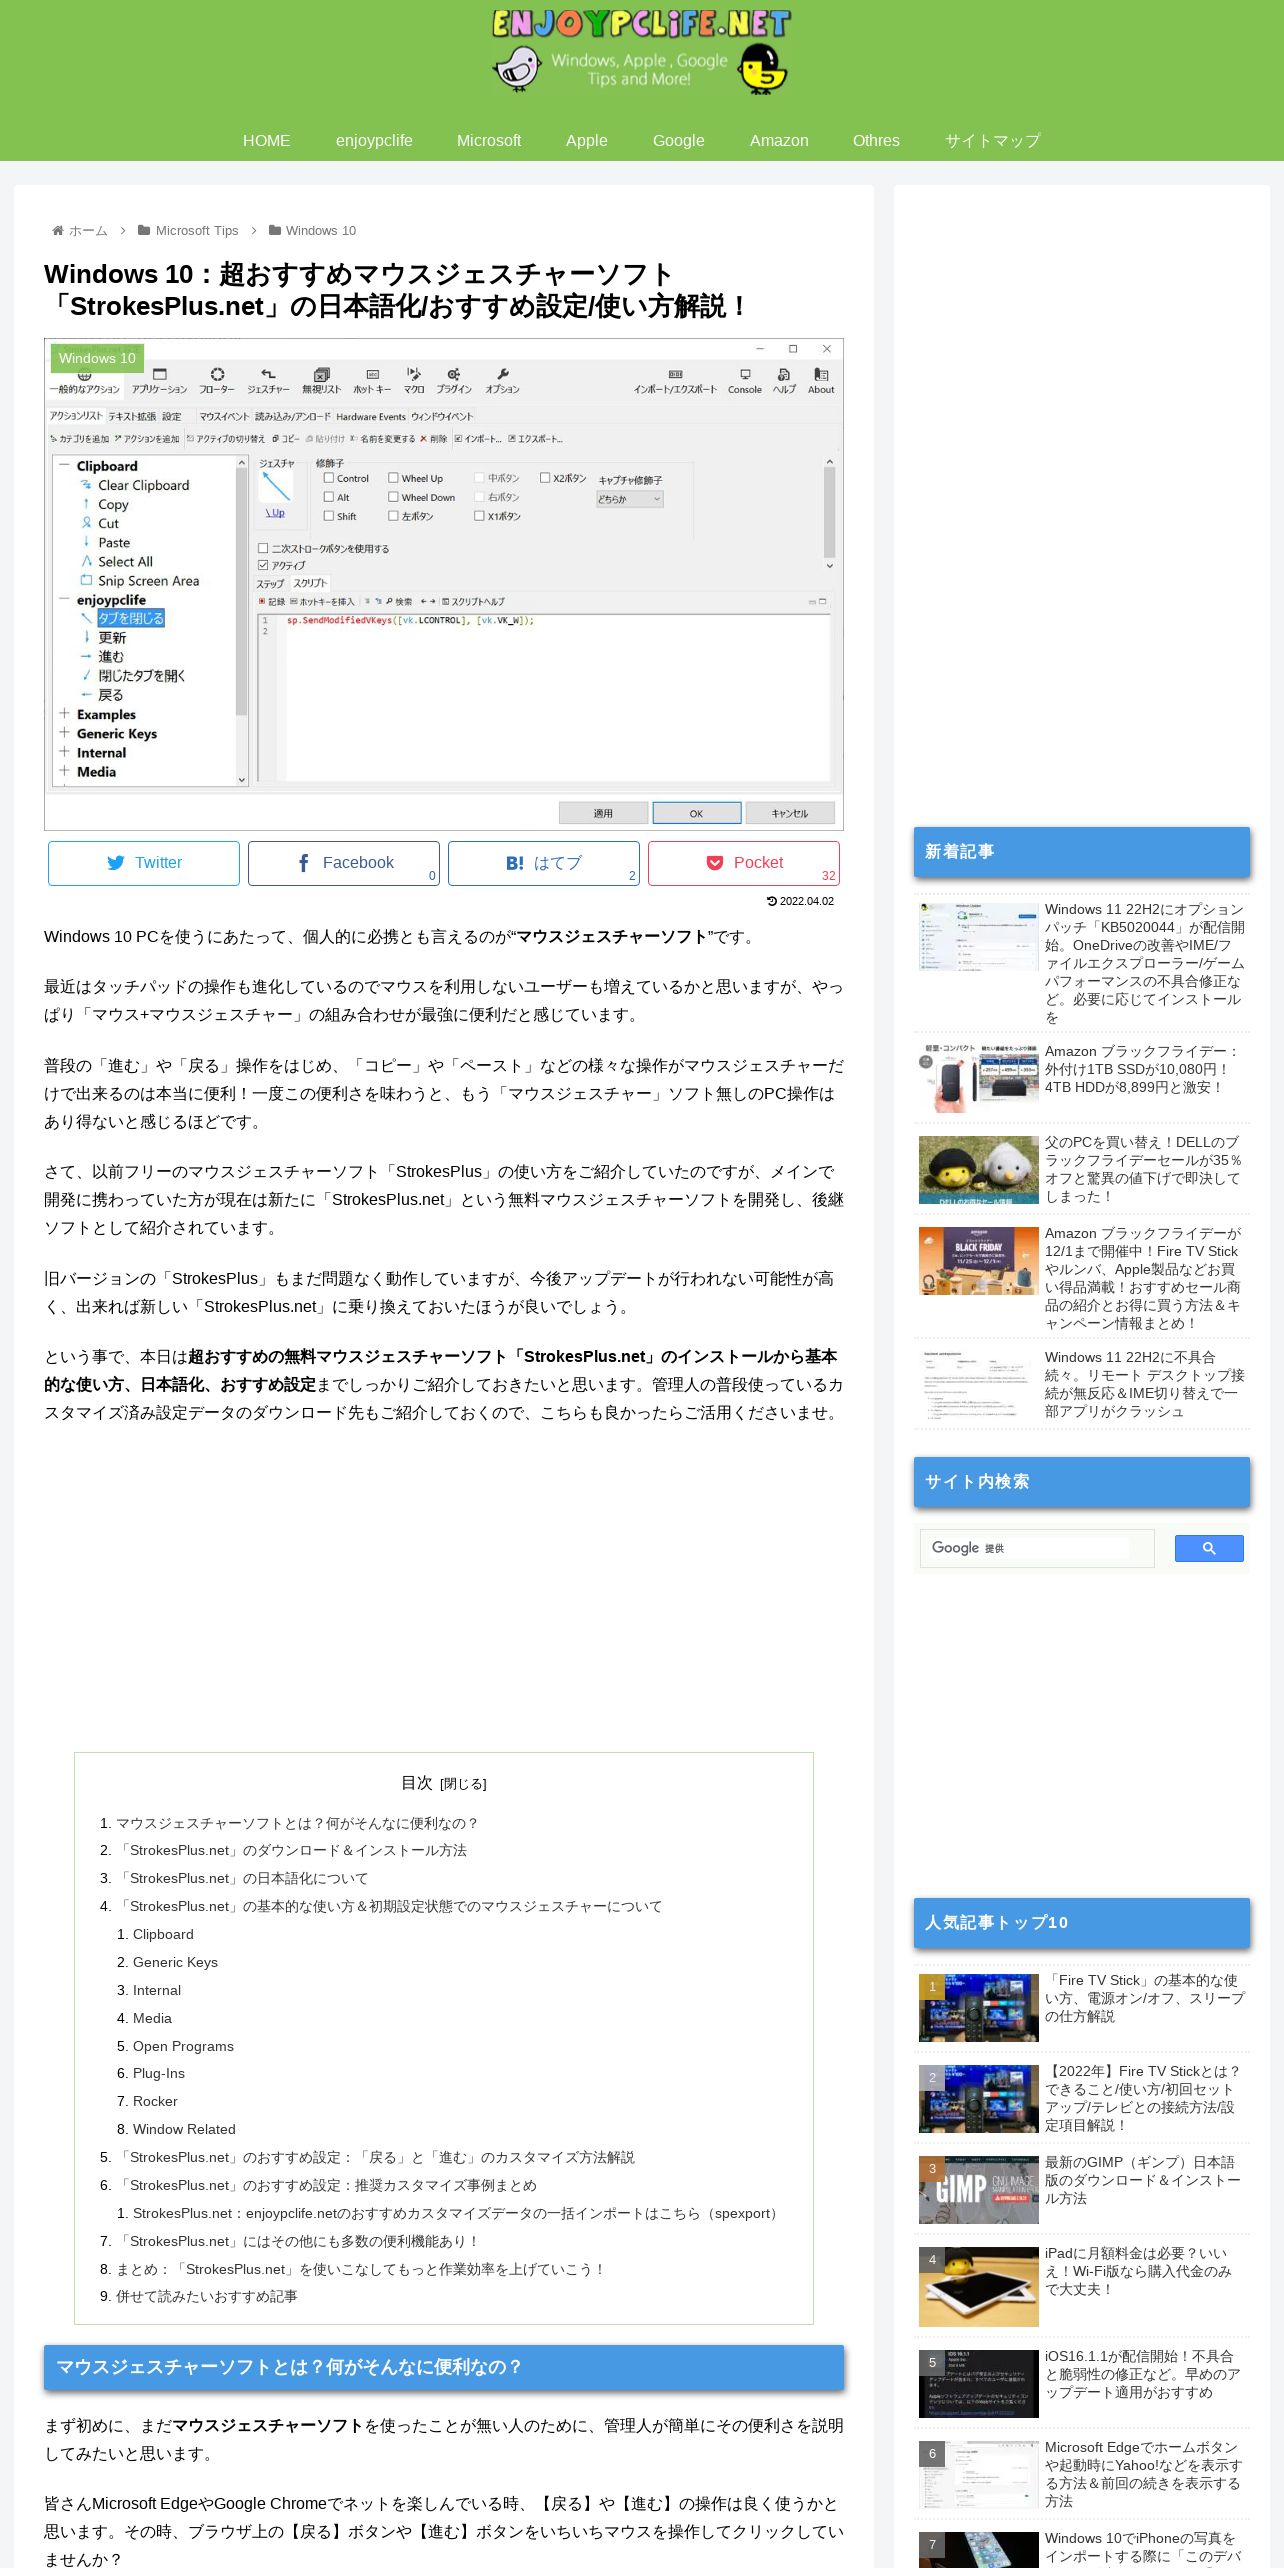The width and height of the screenshot is (1284, 2568).
Task: Jump to Generic Keys subsection
Action: click(x=175, y=1963)
